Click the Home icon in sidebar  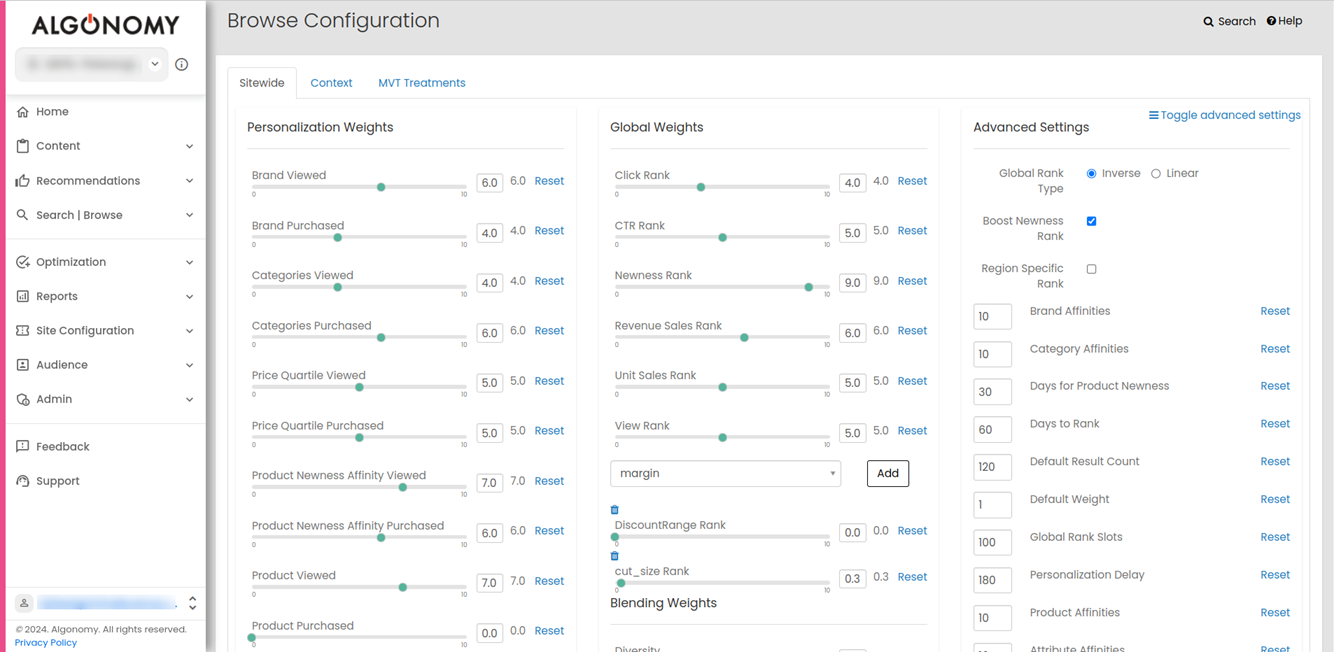coord(23,112)
